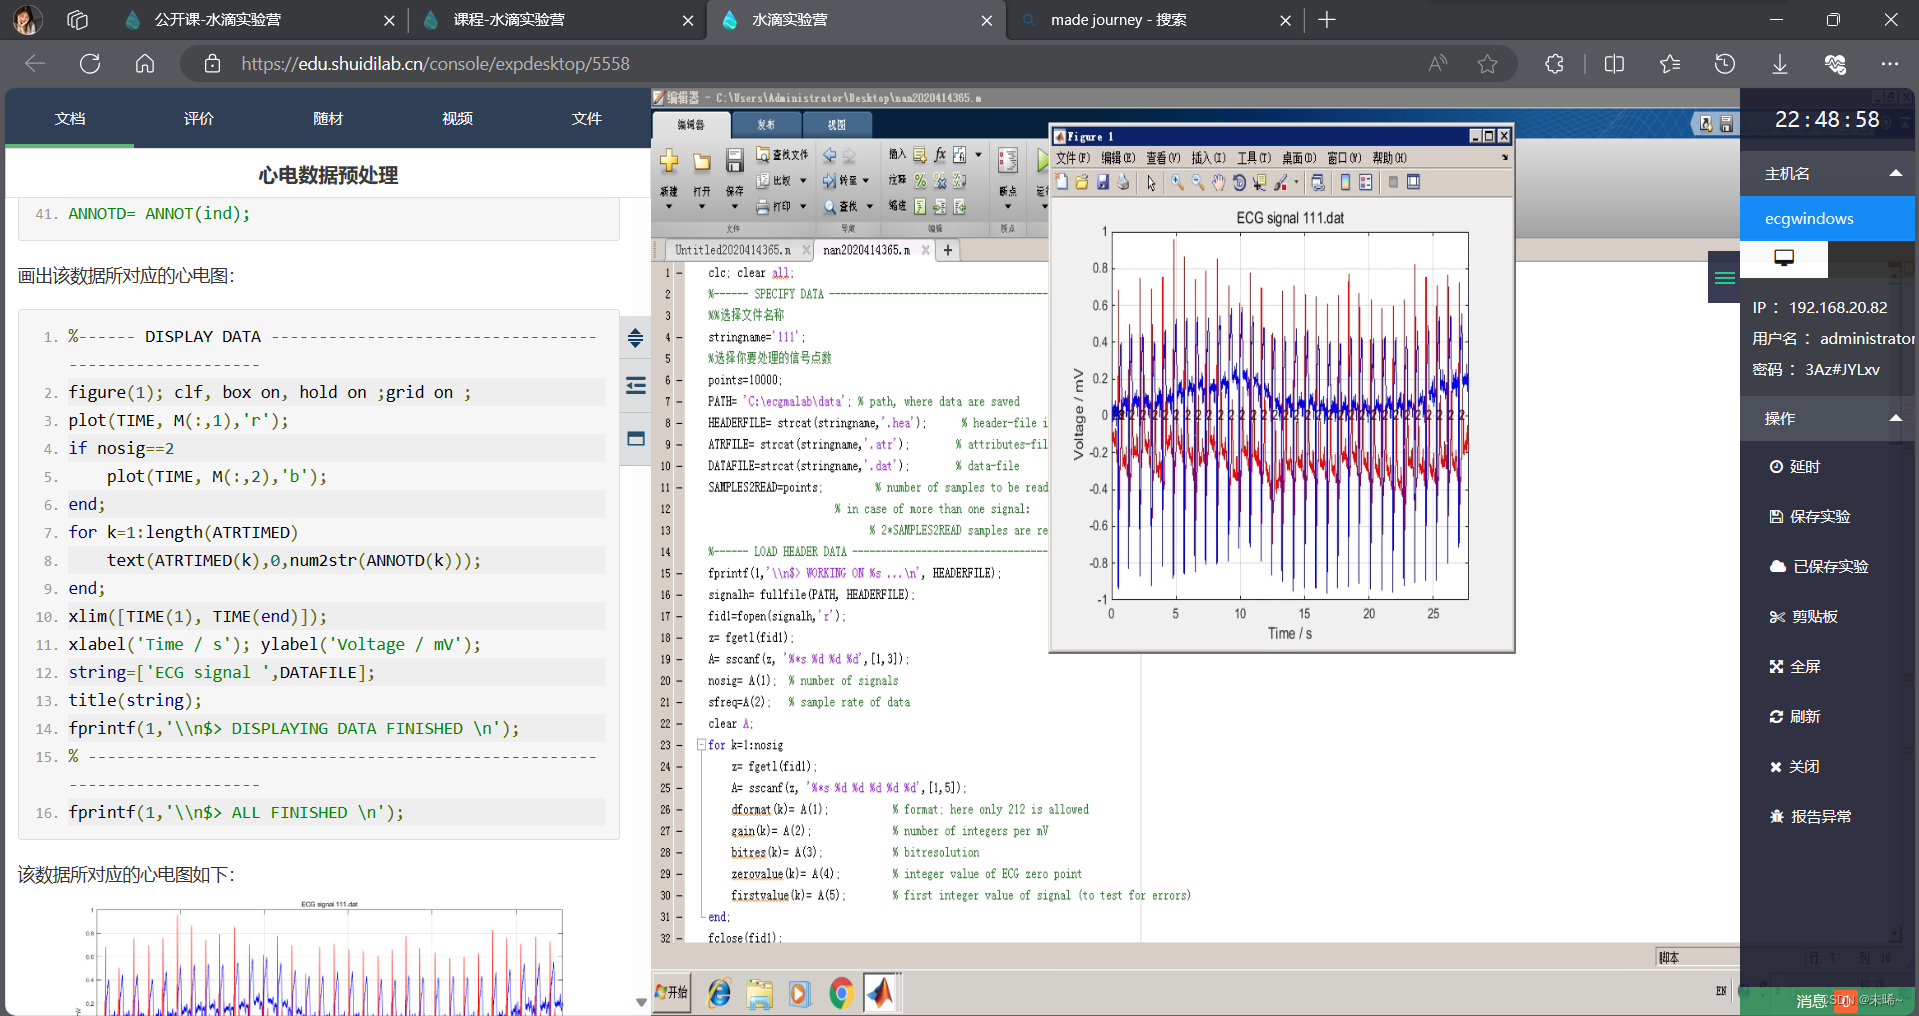This screenshot has height=1016, width=1919.
Task: Open the Find (查找) dropdown arrow
Action: (x=869, y=207)
